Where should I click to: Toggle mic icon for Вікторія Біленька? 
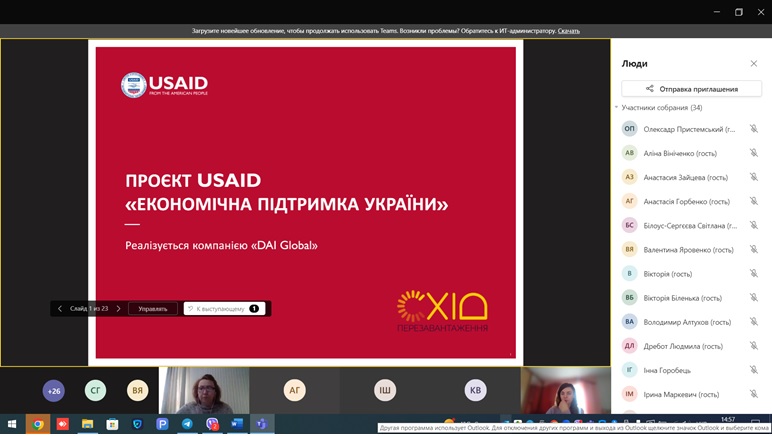(754, 298)
